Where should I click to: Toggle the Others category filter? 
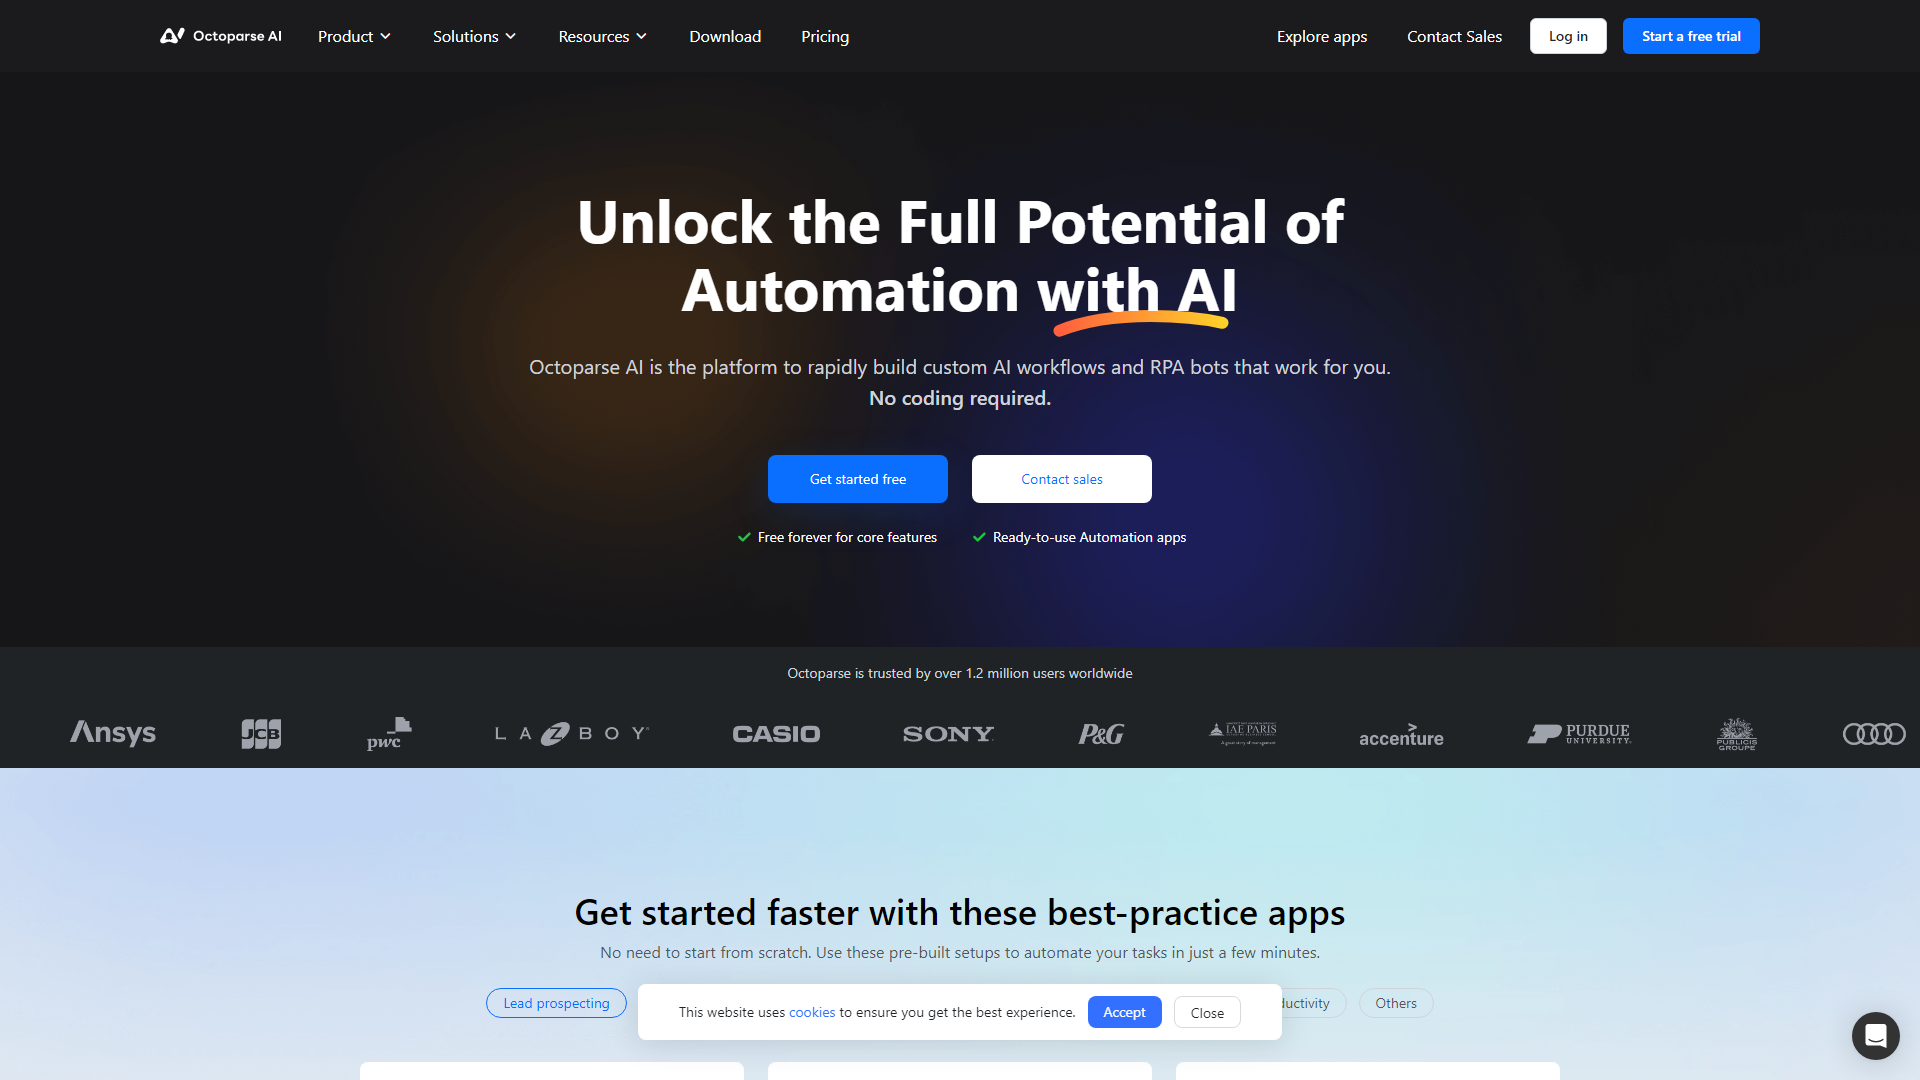tap(1393, 1002)
